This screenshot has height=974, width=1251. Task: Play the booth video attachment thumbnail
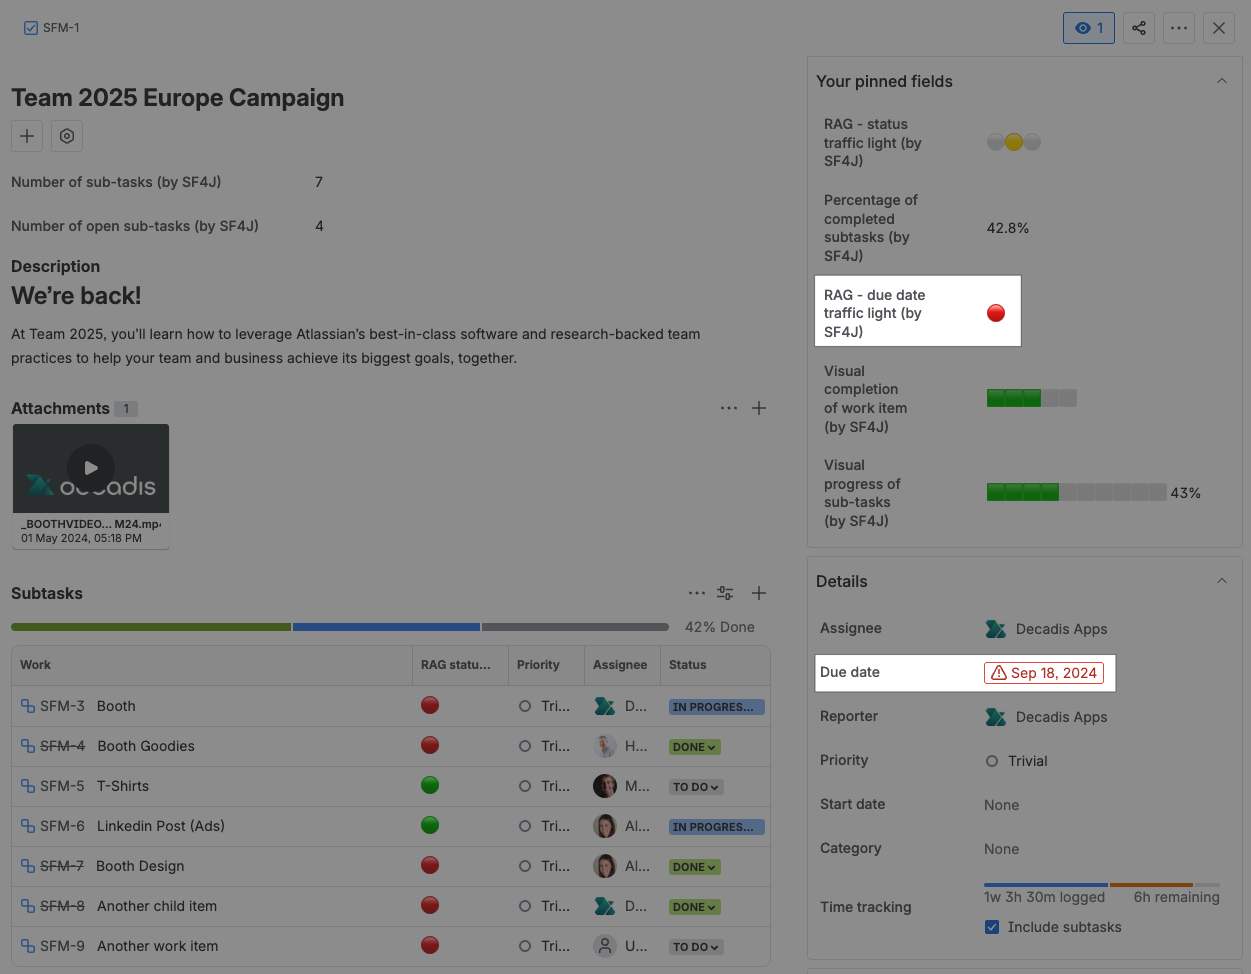coord(91,467)
